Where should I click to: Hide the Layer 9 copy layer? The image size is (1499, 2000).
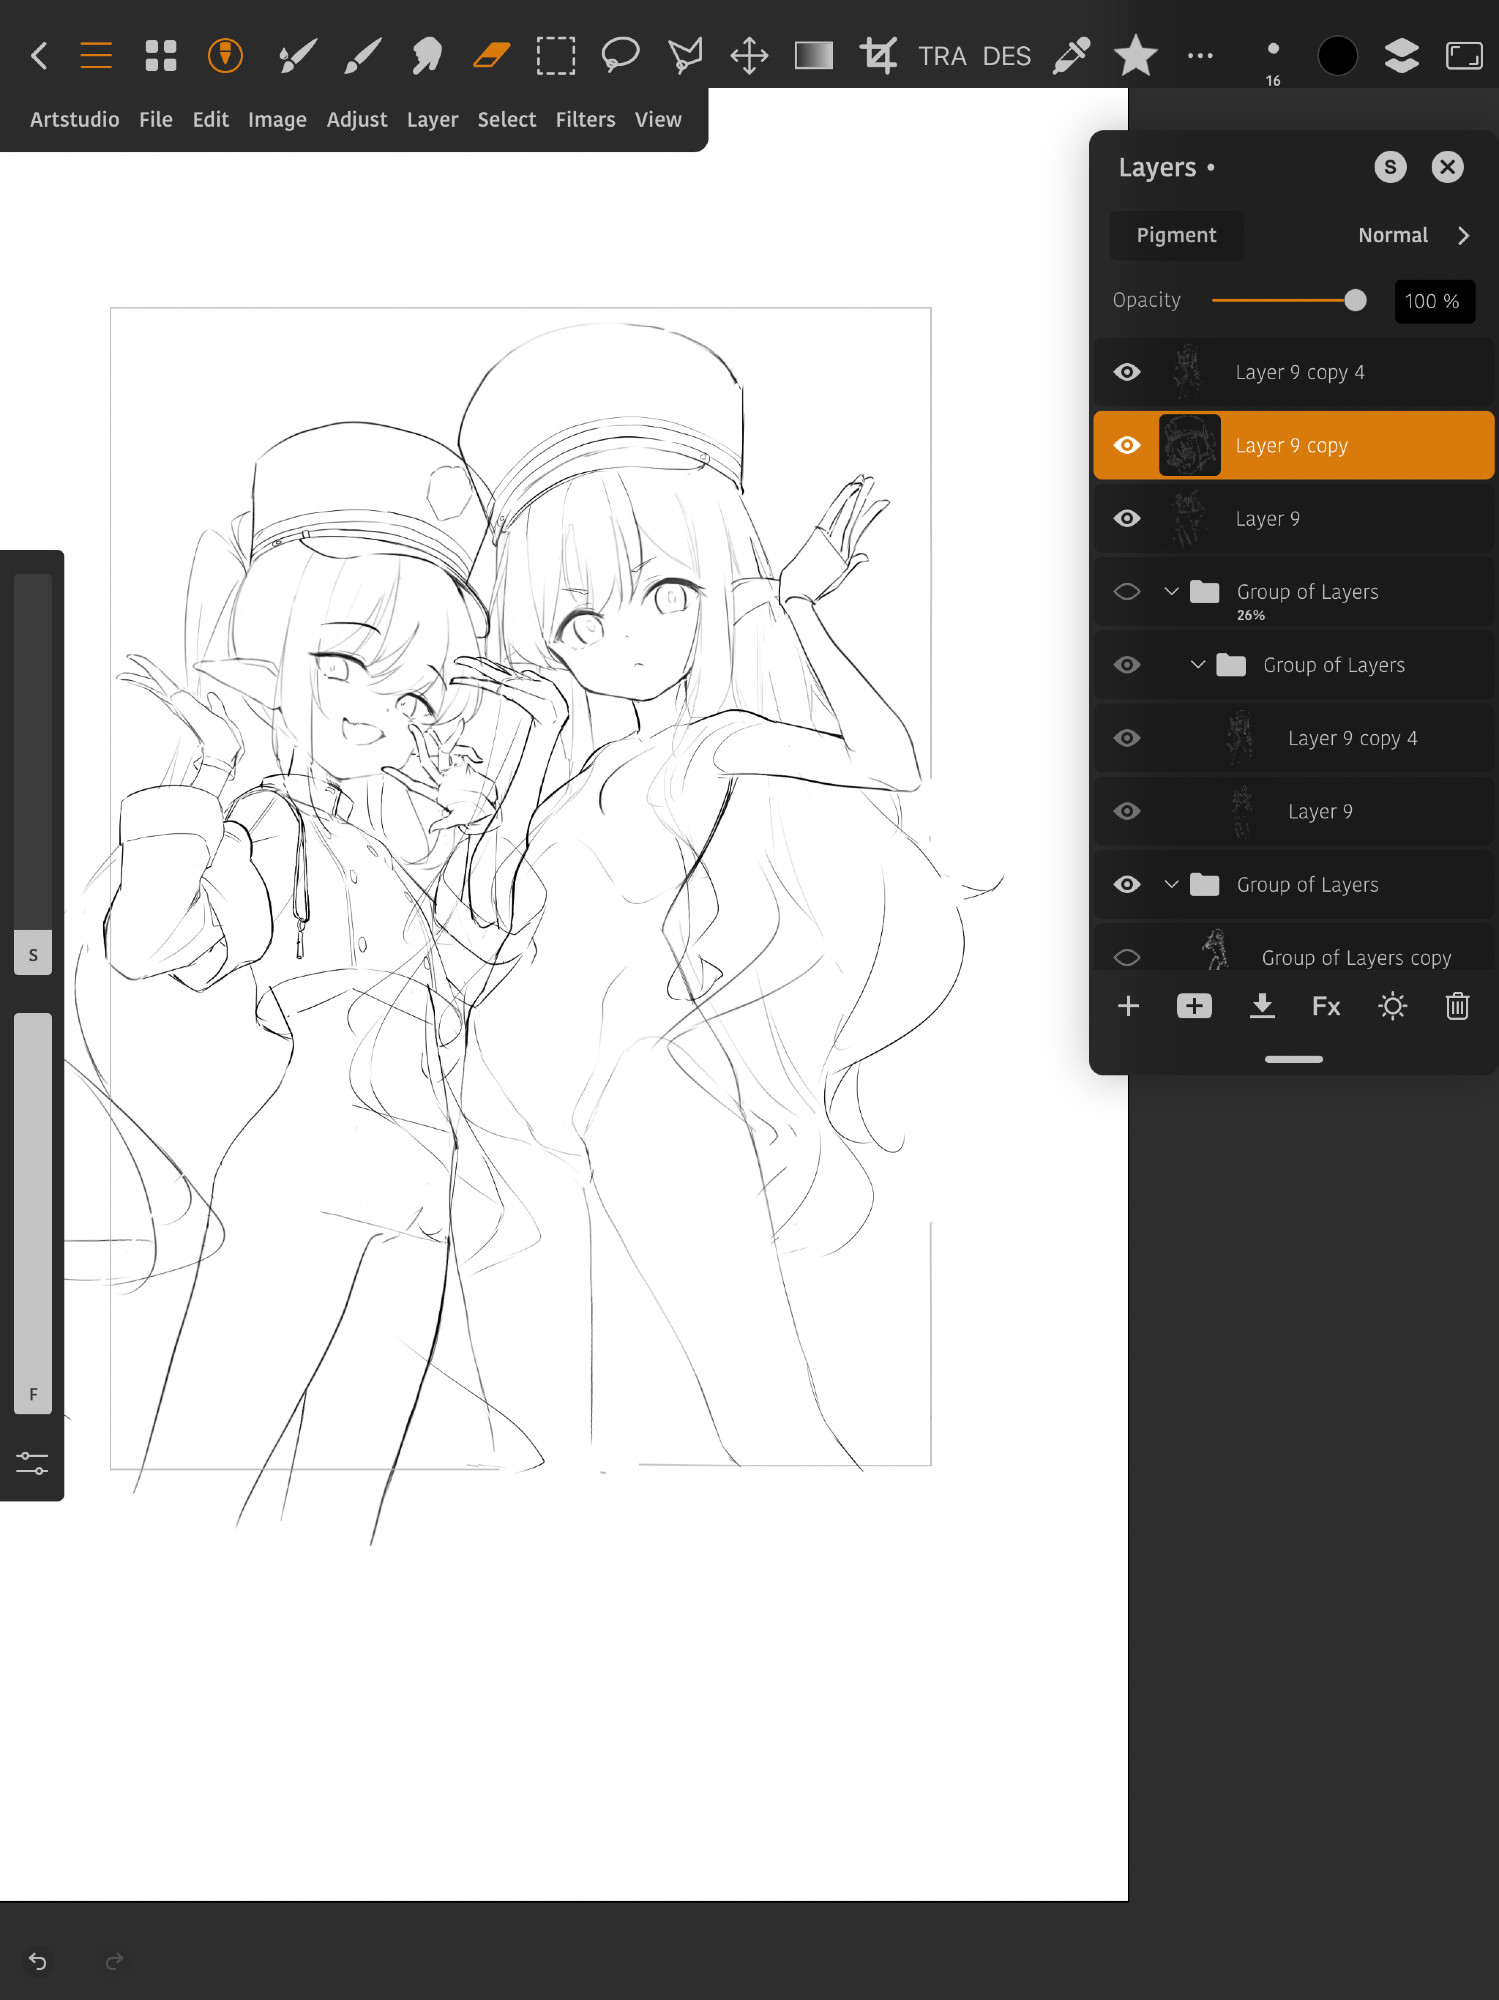[1127, 445]
